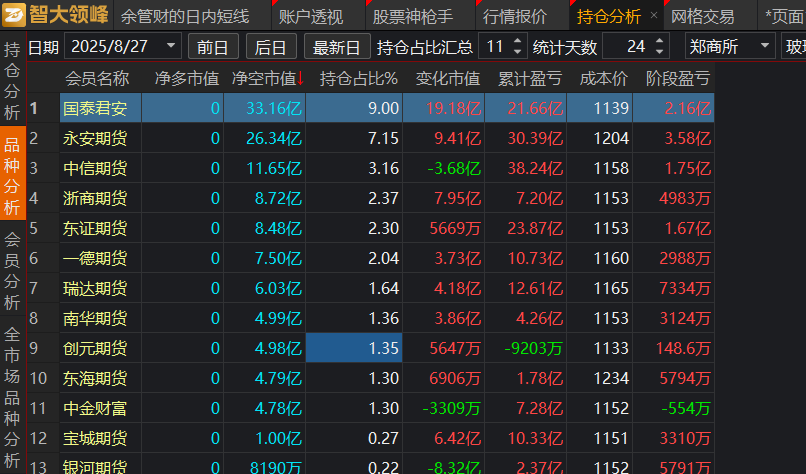This screenshot has height=474, width=806.
Task: Click the 26.34亿 净空市值 cell
Action: [x=265, y=138]
